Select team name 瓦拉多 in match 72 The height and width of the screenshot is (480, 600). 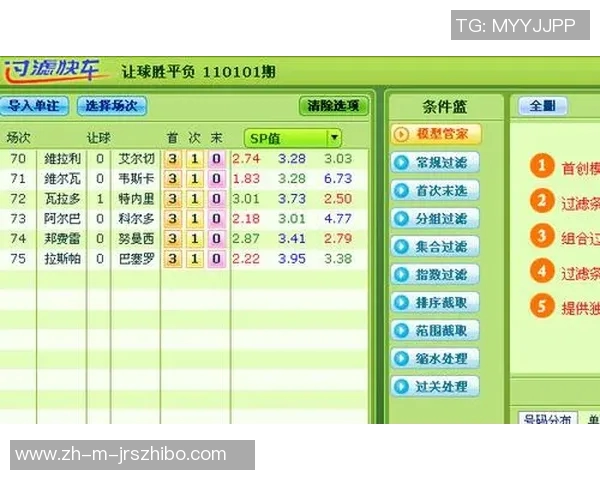tap(62, 199)
